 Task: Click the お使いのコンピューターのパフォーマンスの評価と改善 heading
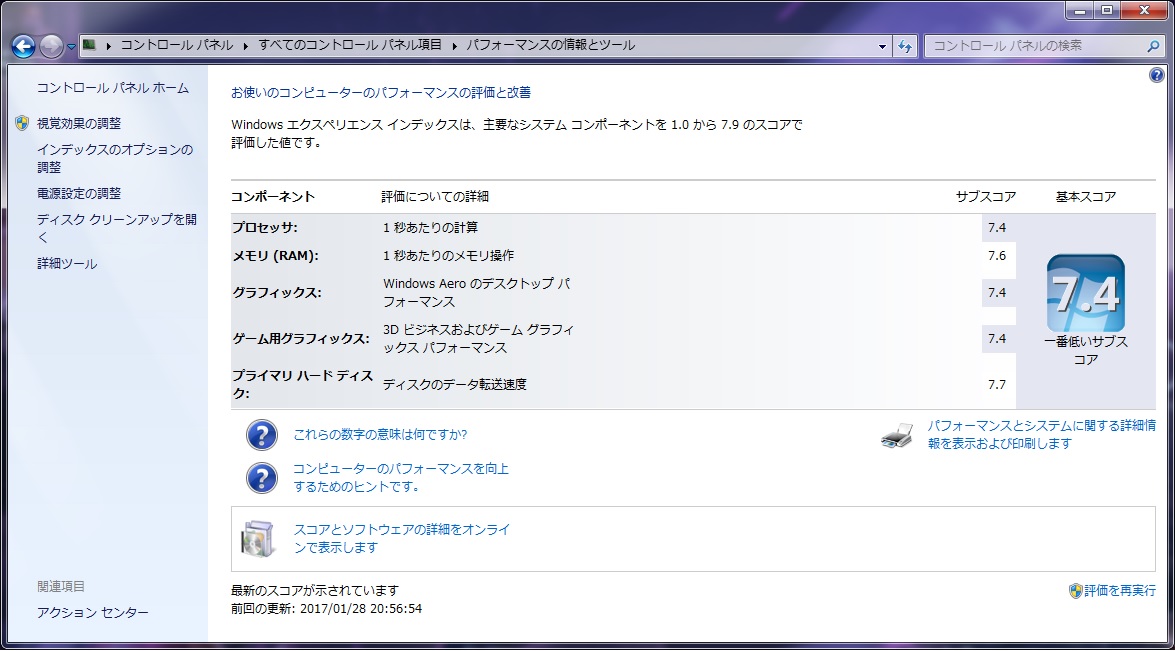click(x=381, y=93)
